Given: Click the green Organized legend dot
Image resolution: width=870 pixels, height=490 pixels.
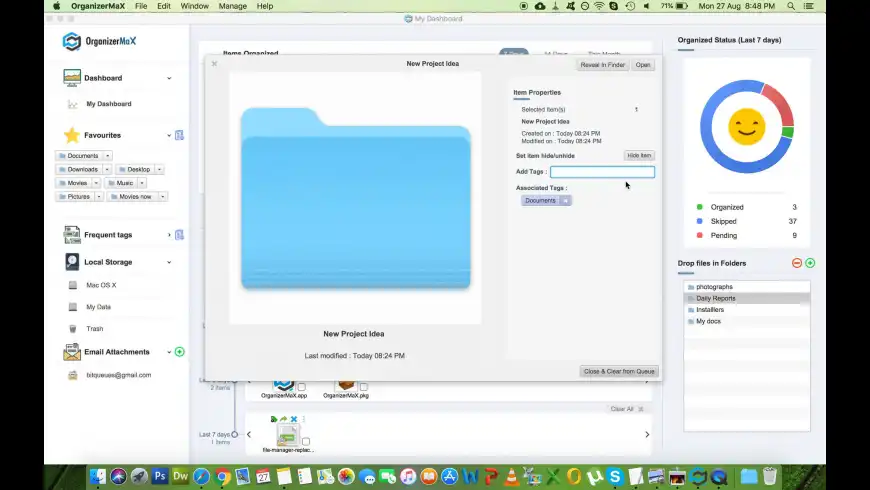Looking at the screenshot, I should click(700, 207).
